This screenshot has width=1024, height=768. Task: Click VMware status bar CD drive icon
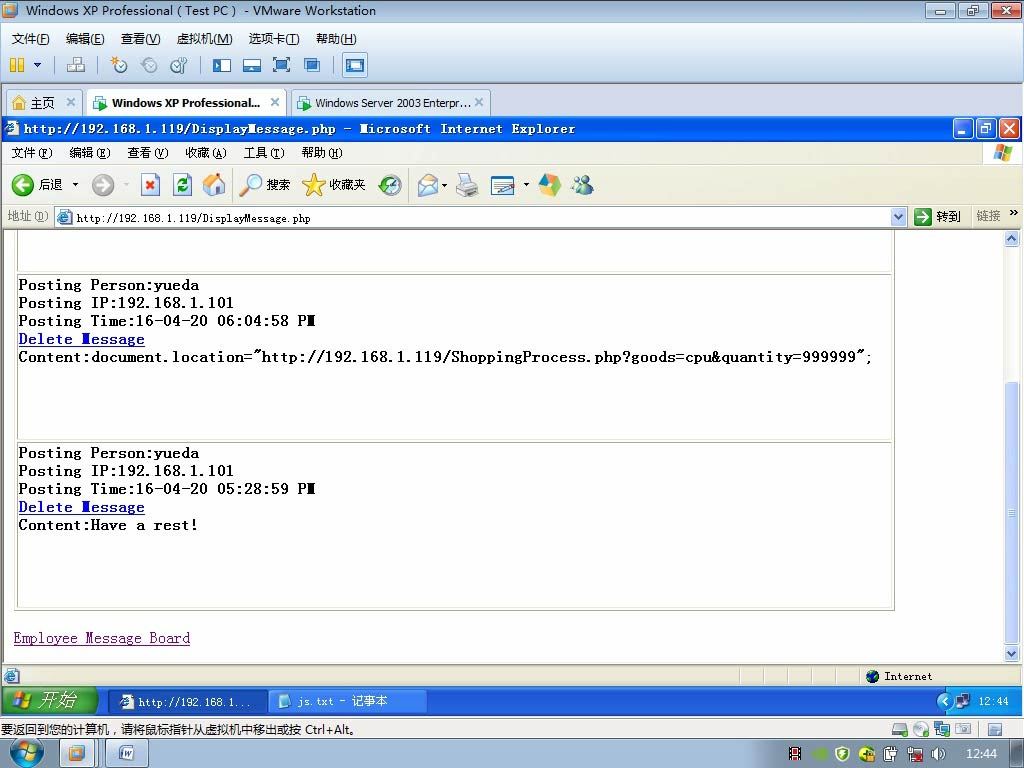pos(921,729)
